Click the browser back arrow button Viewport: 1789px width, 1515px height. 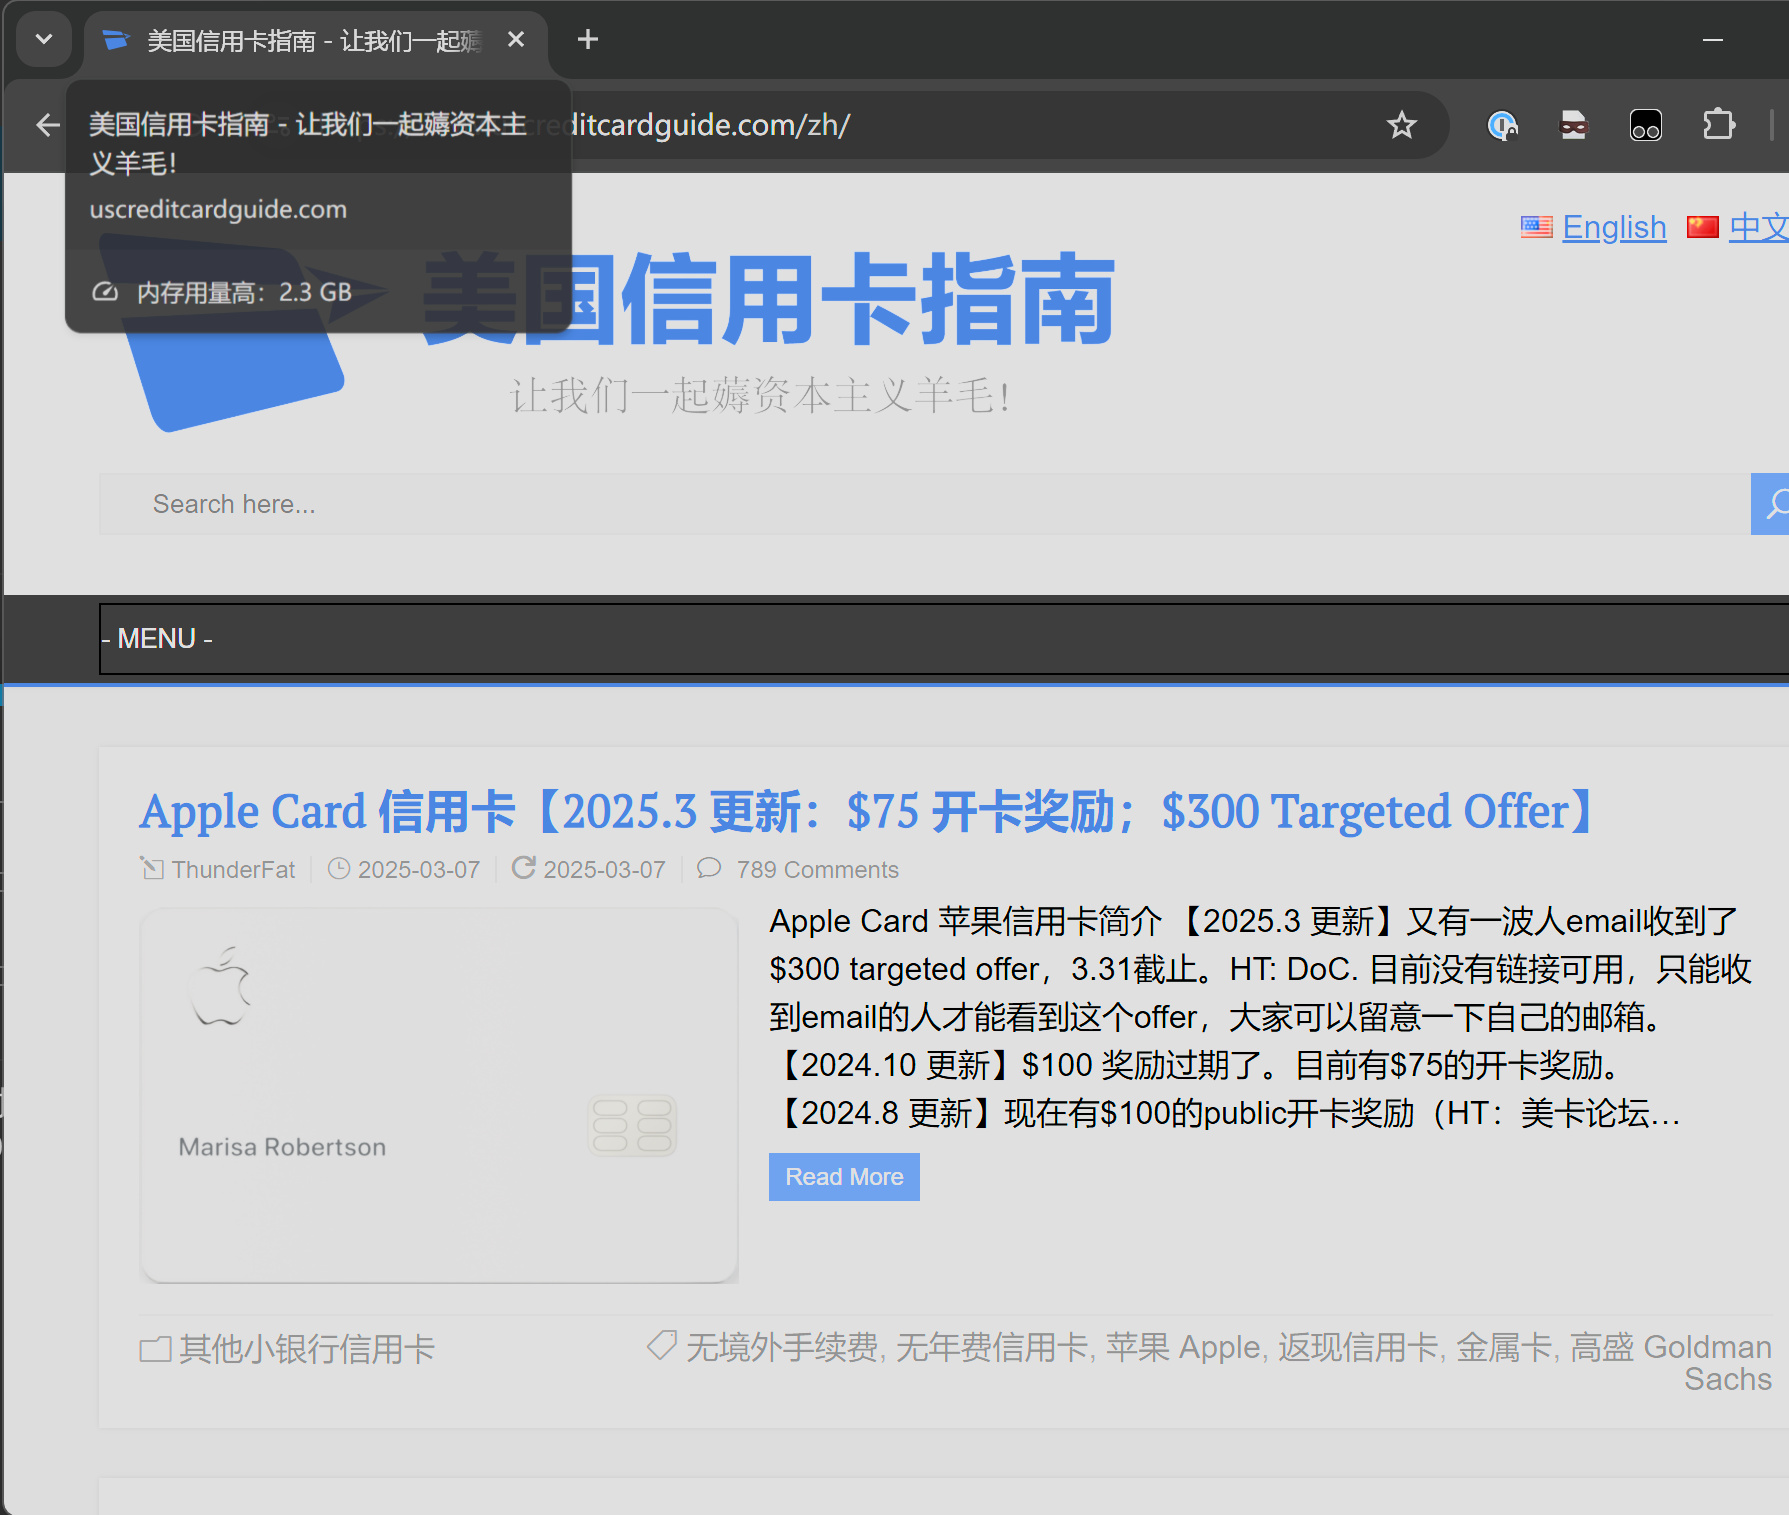(47, 125)
